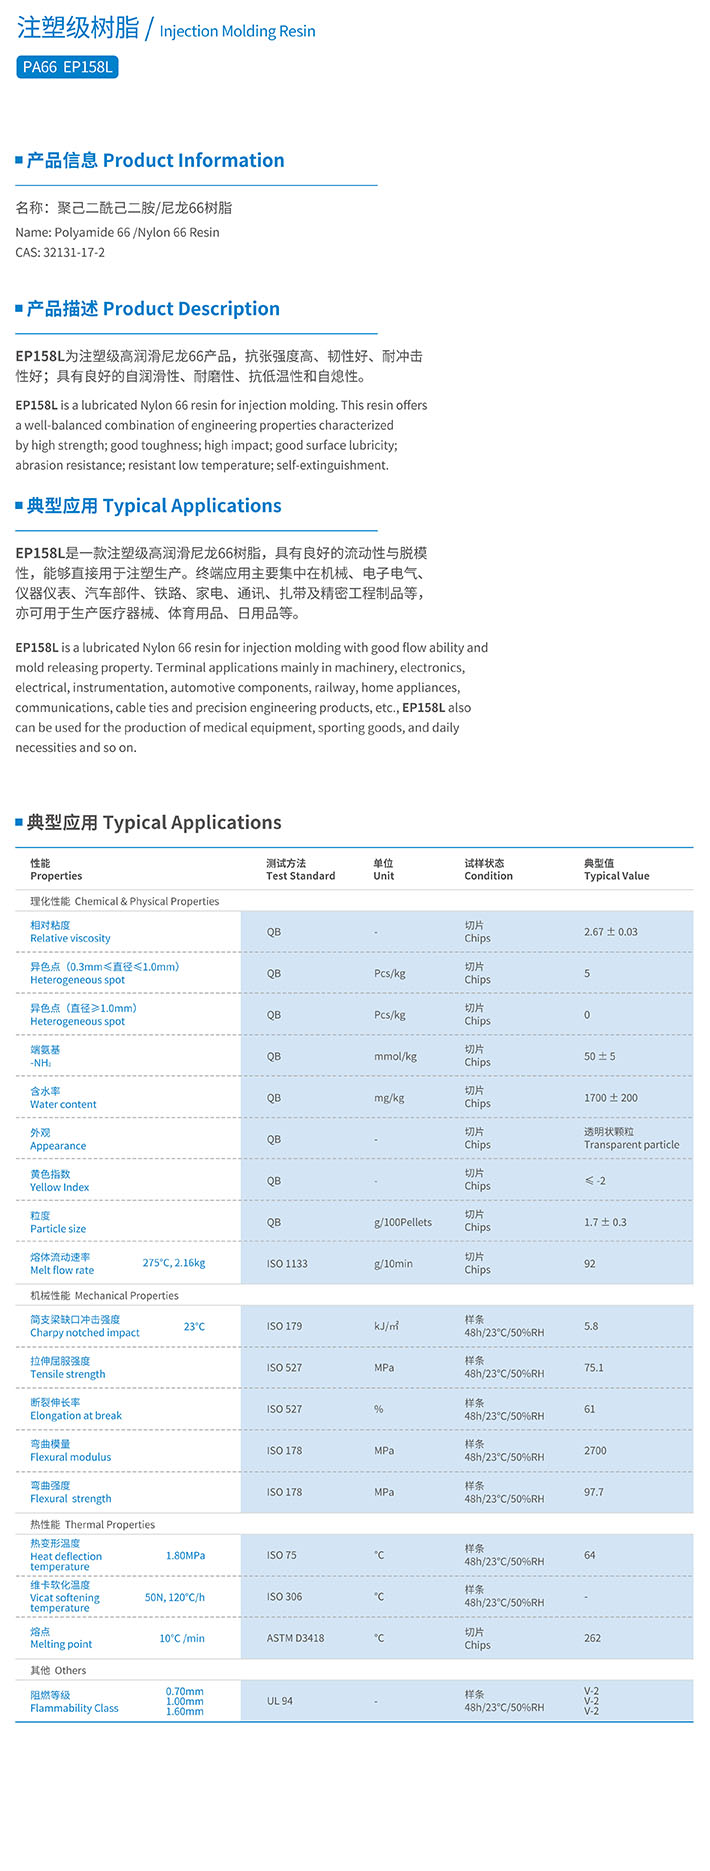Click blue square bullet beside Product Description

19,308
